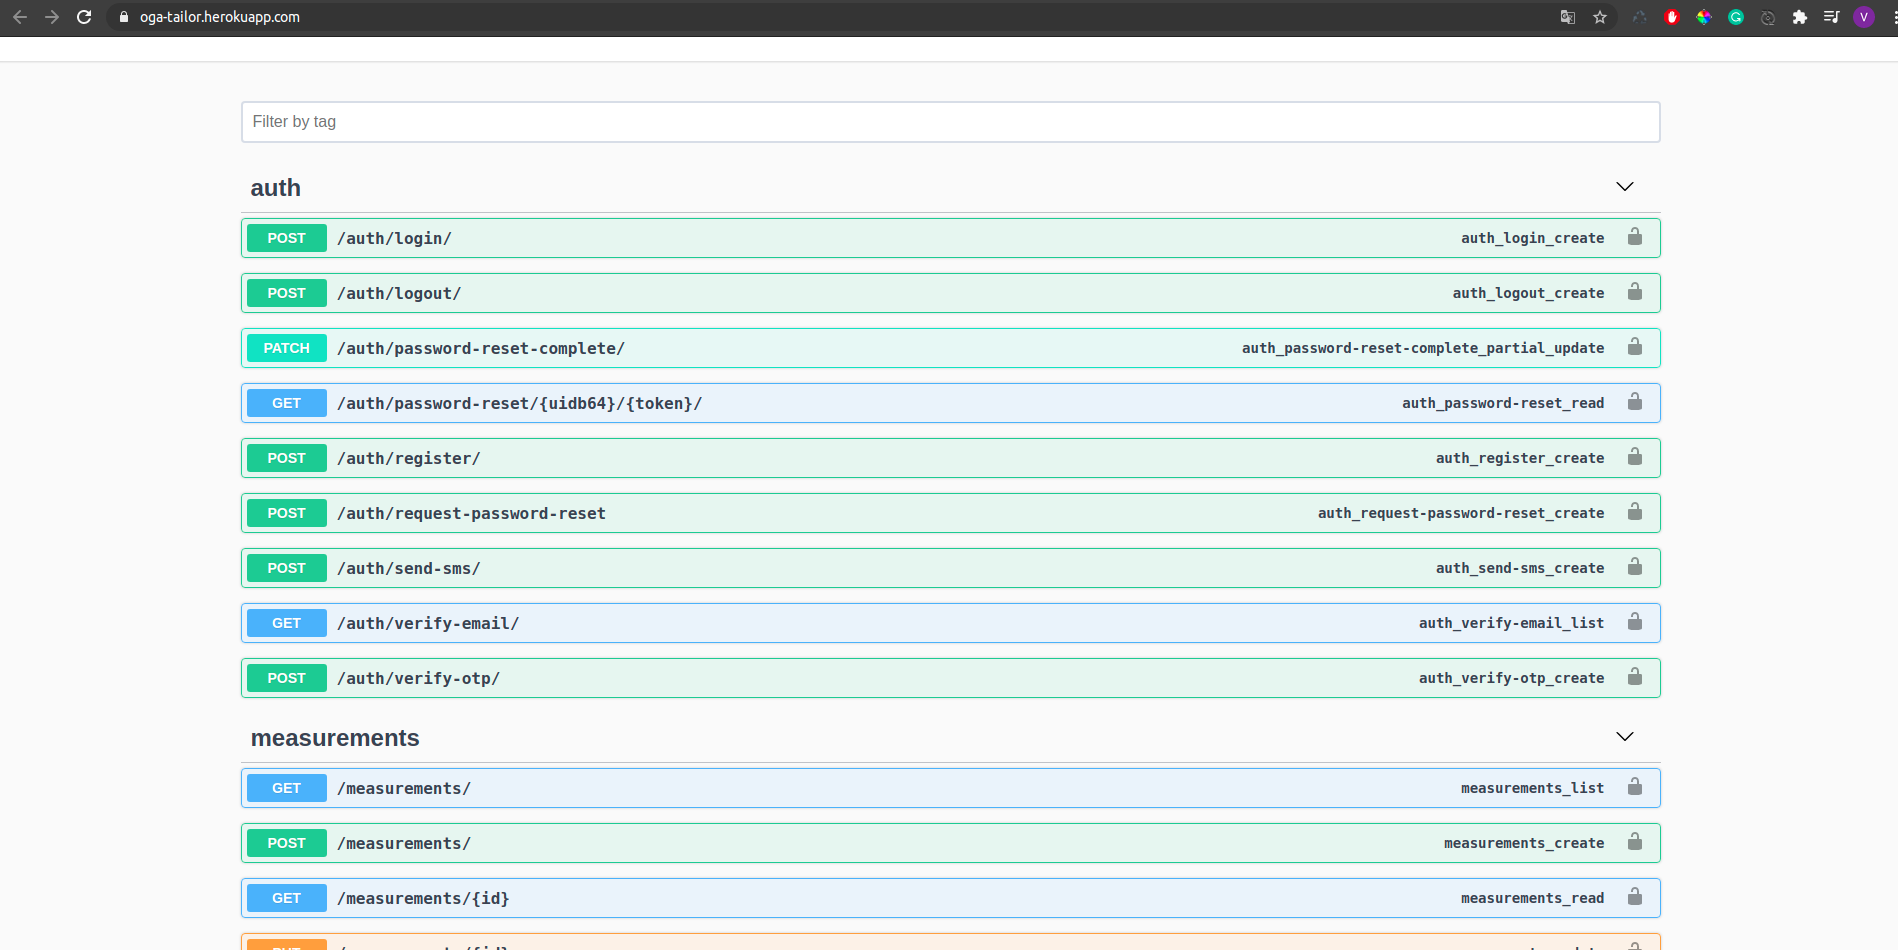The height and width of the screenshot is (950, 1898).
Task: Click the auth tag heading
Action: pyautogui.click(x=276, y=188)
